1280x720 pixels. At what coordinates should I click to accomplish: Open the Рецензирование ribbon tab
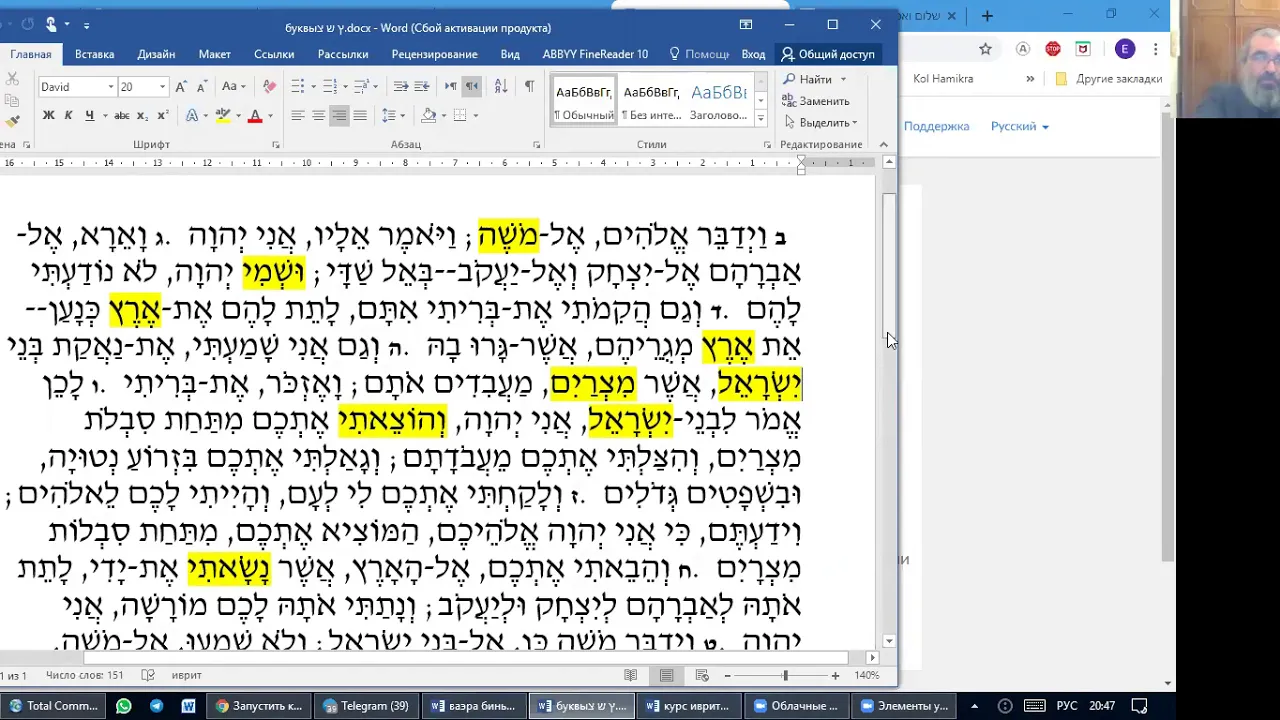click(x=434, y=54)
